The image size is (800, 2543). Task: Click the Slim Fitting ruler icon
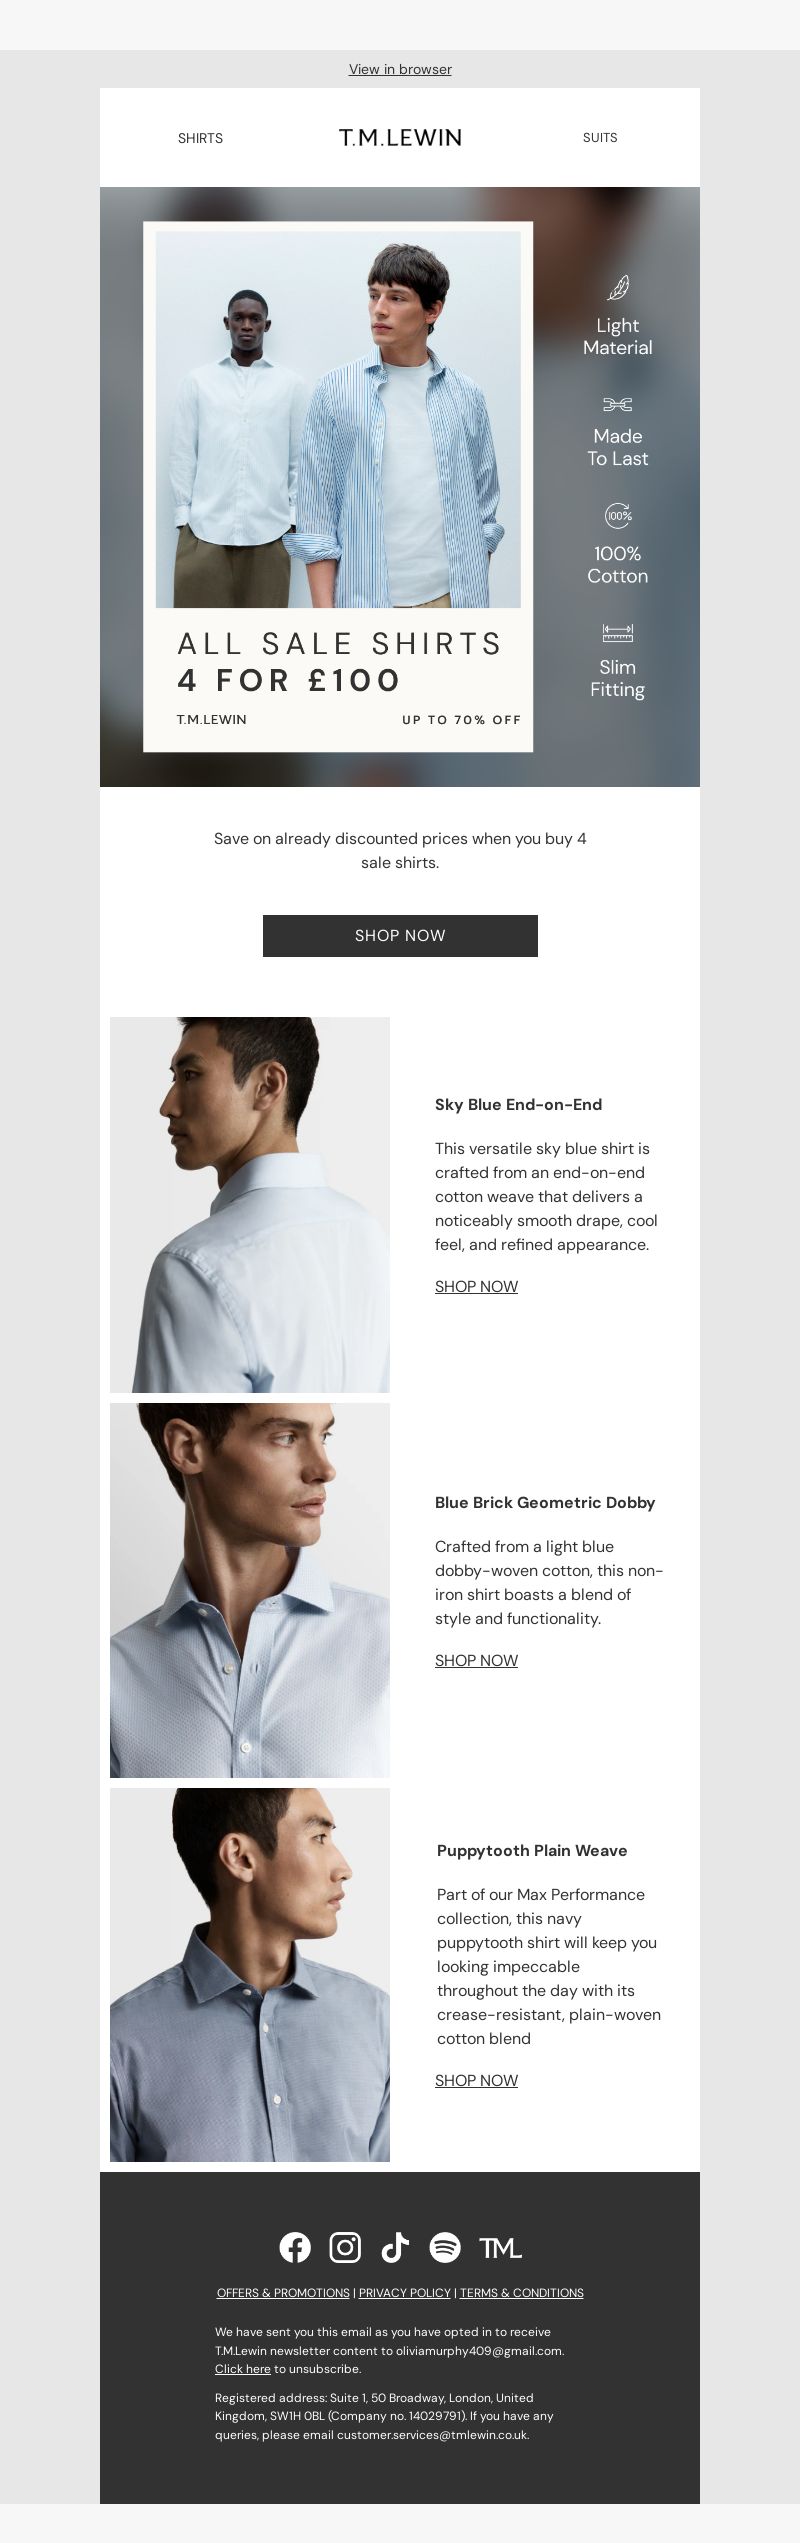tap(618, 633)
